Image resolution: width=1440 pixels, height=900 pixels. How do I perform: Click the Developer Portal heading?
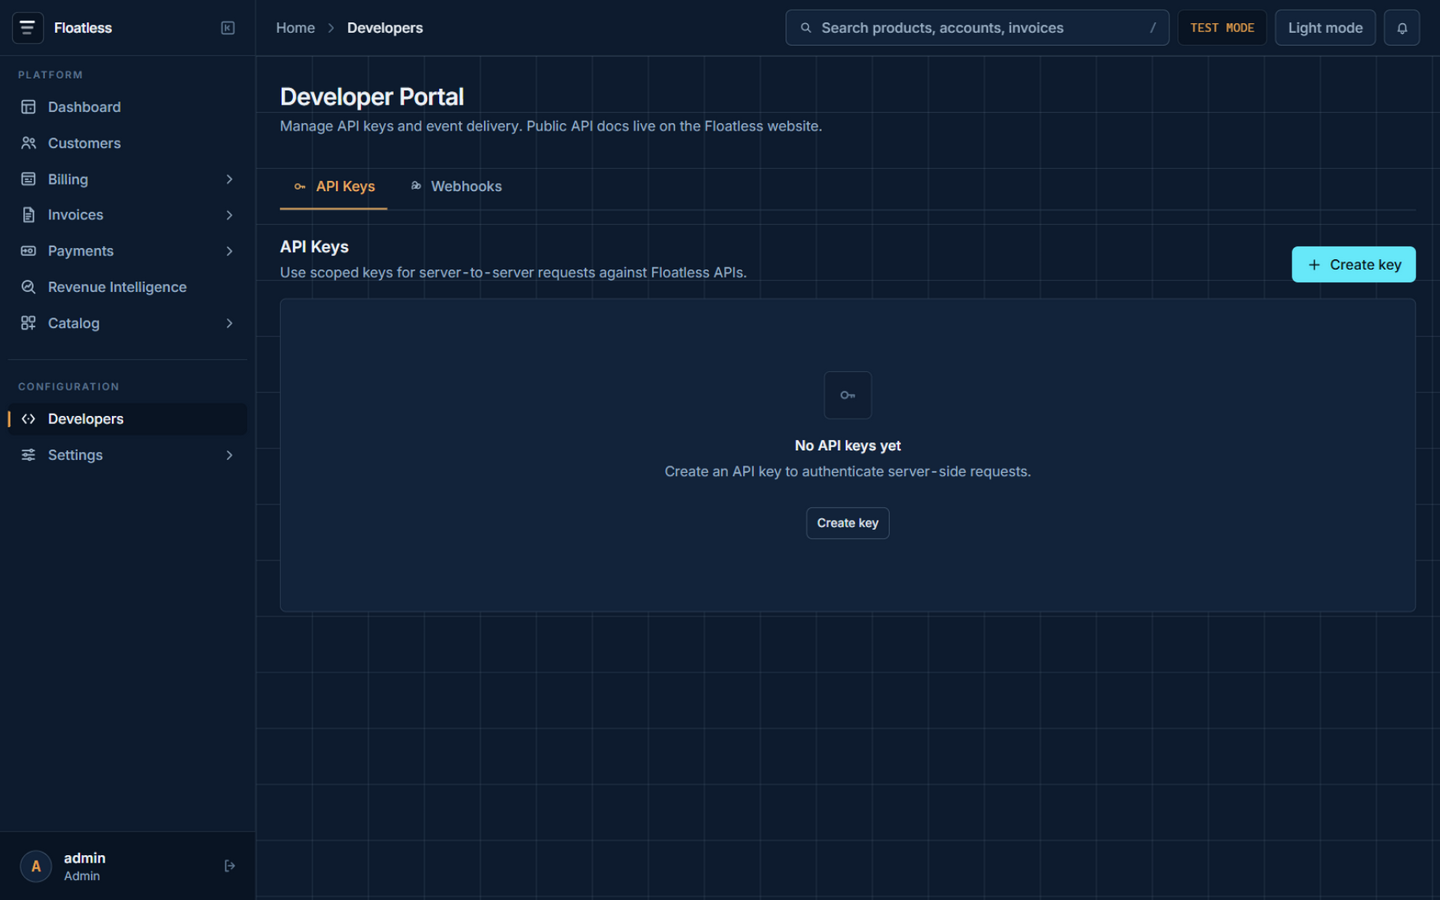coord(372,97)
